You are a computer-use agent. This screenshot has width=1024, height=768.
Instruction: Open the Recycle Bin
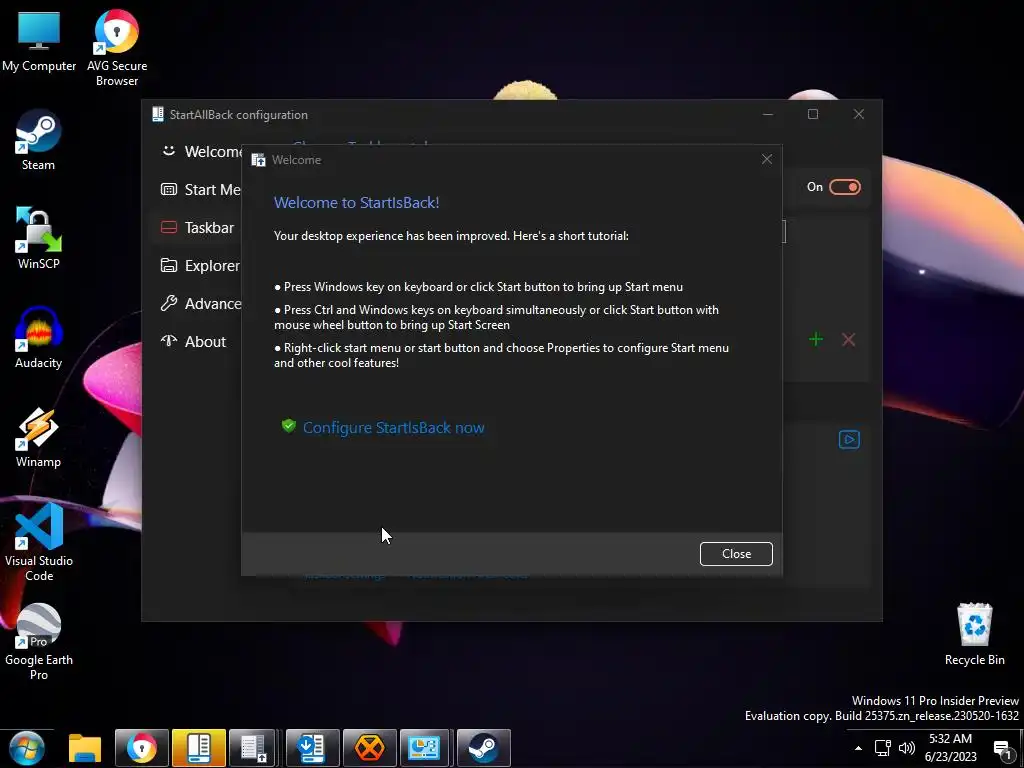pos(974,633)
